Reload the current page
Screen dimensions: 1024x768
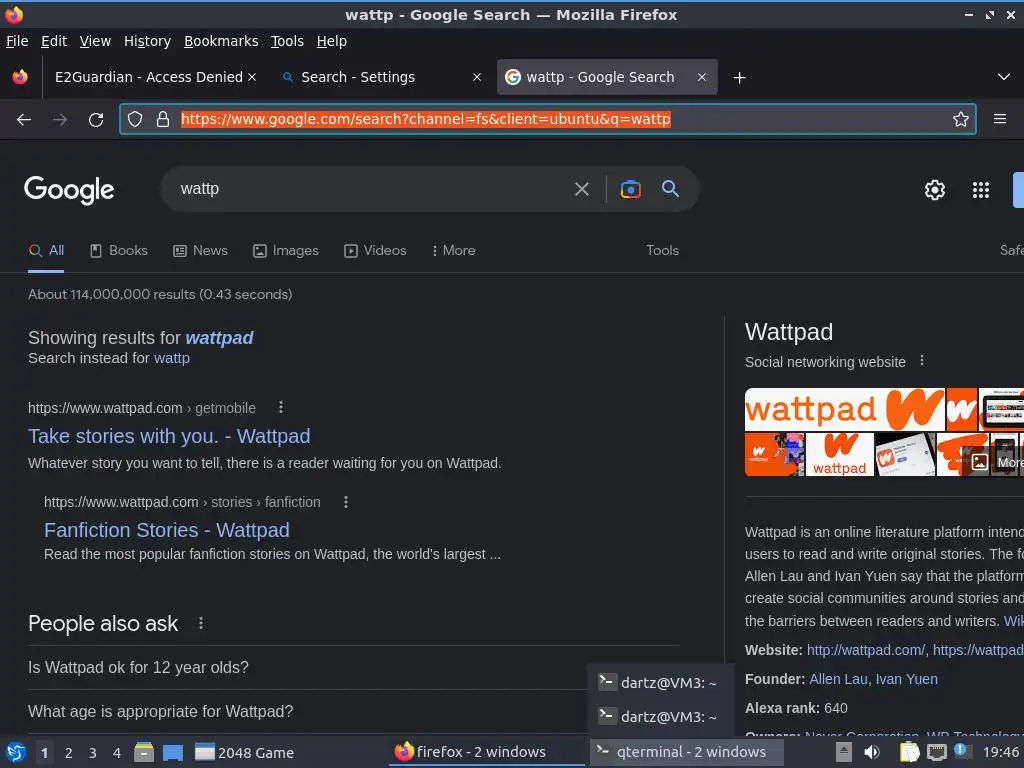tap(96, 120)
